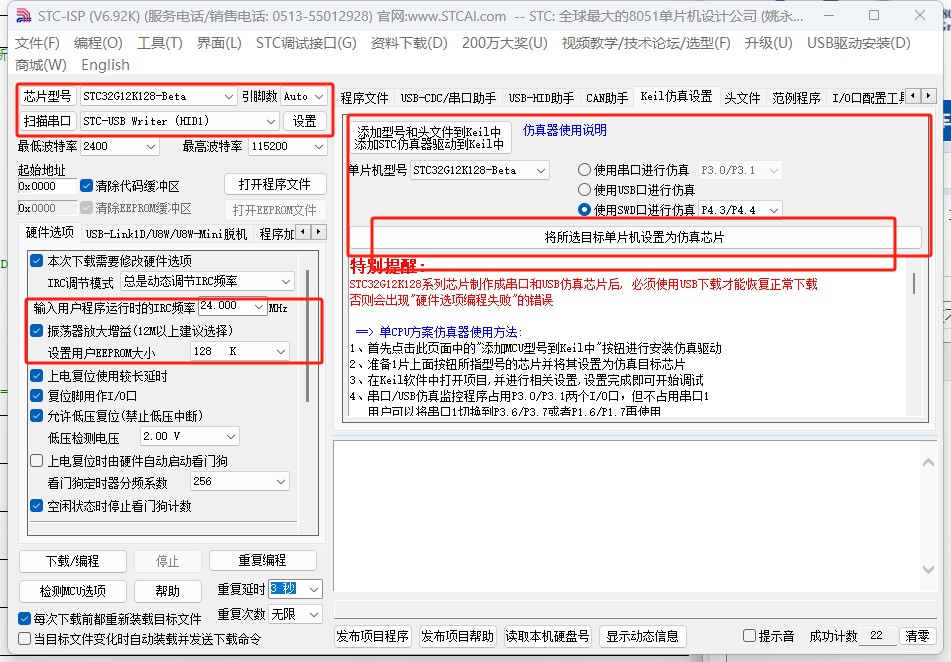The height and width of the screenshot is (662, 951).
Task: Open the 编程(O) menu
Action: [x=98, y=43]
